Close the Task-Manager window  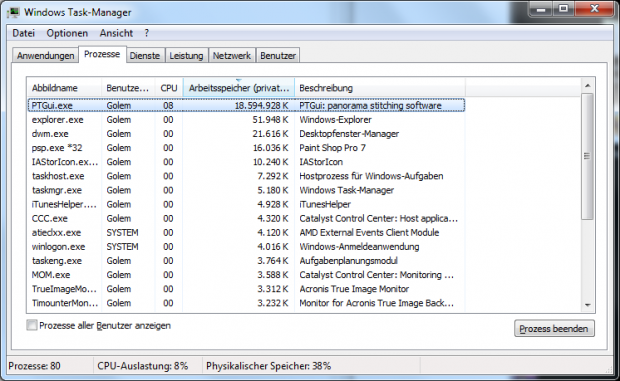point(594,9)
